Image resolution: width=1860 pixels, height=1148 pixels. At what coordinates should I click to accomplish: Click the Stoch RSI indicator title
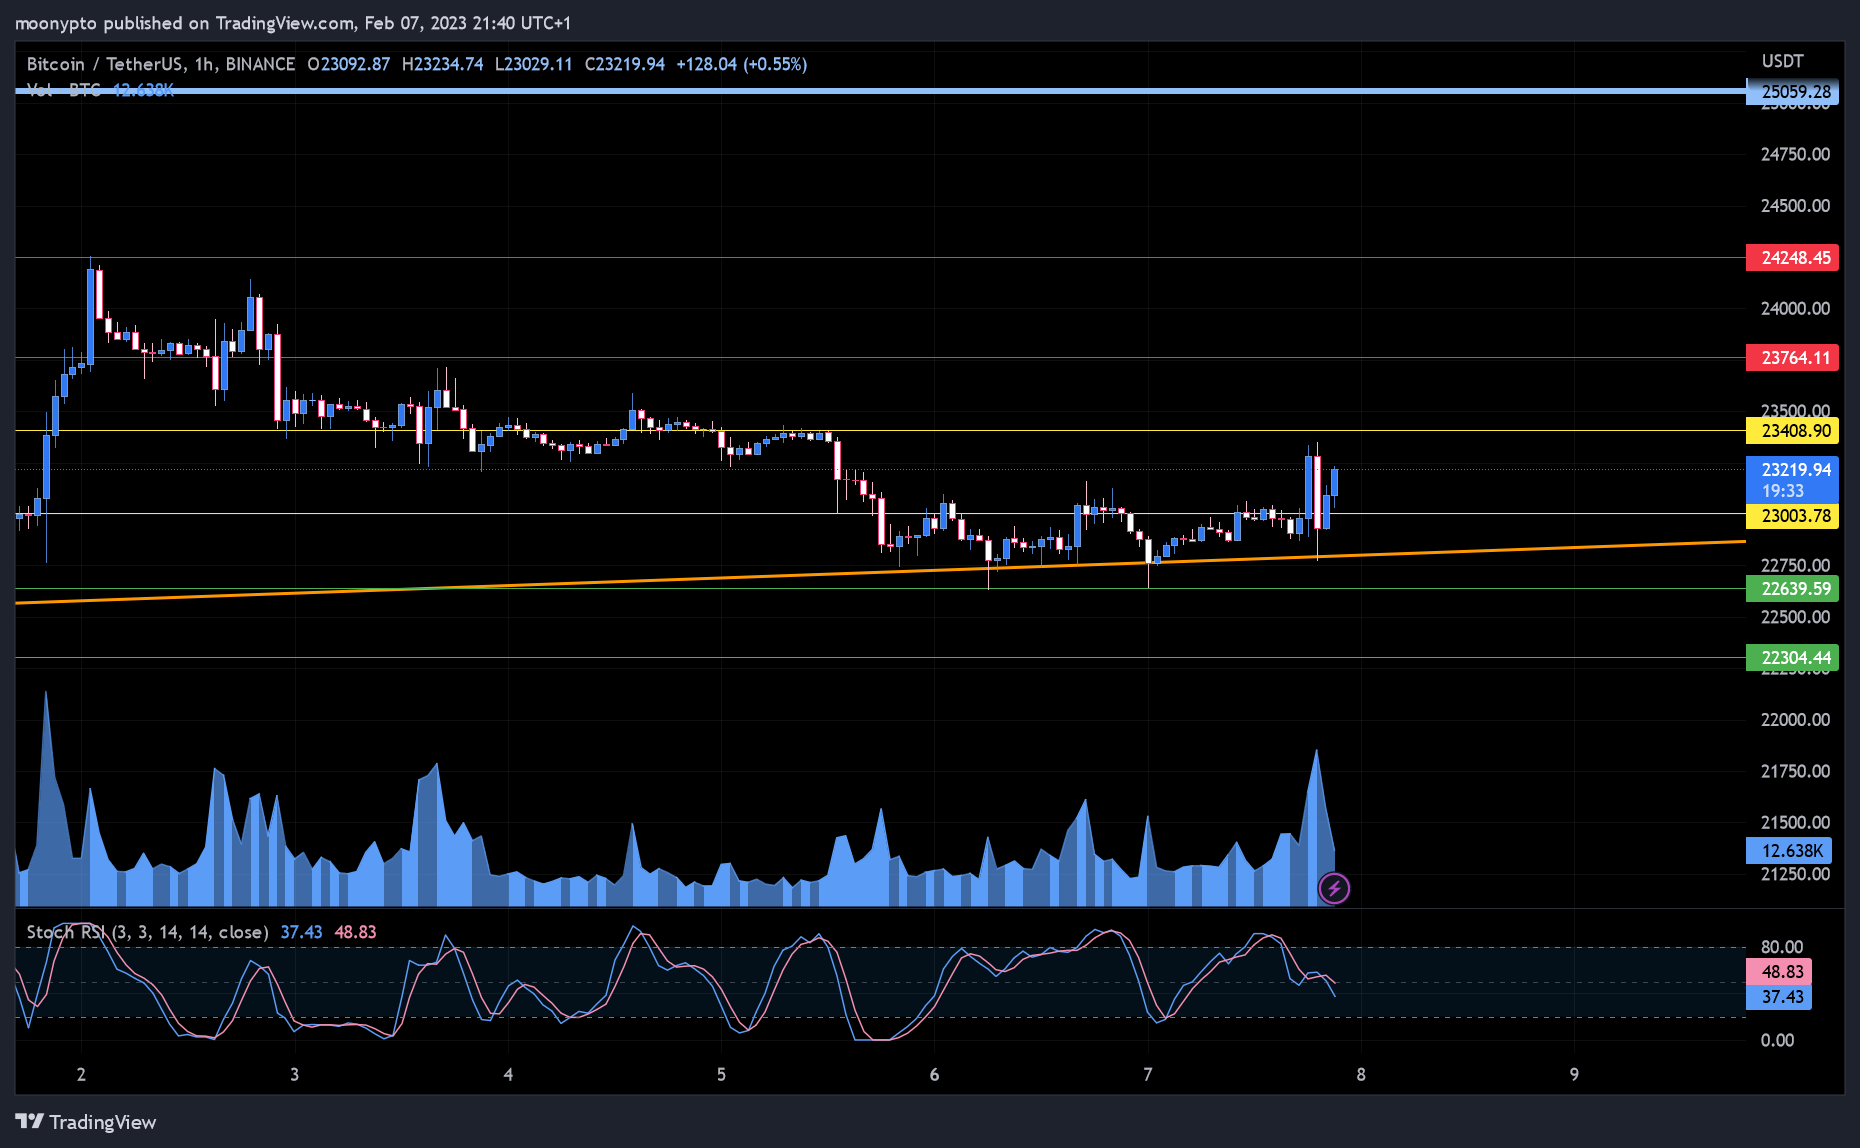pos(147,932)
